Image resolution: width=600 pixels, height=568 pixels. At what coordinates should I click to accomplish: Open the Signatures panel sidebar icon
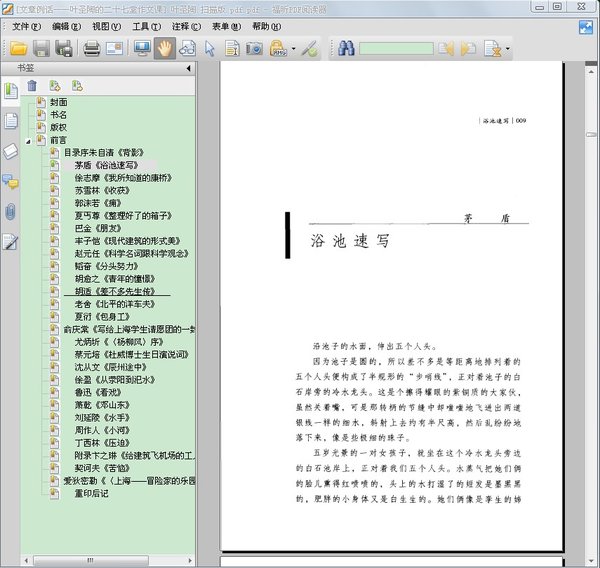click(11, 242)
